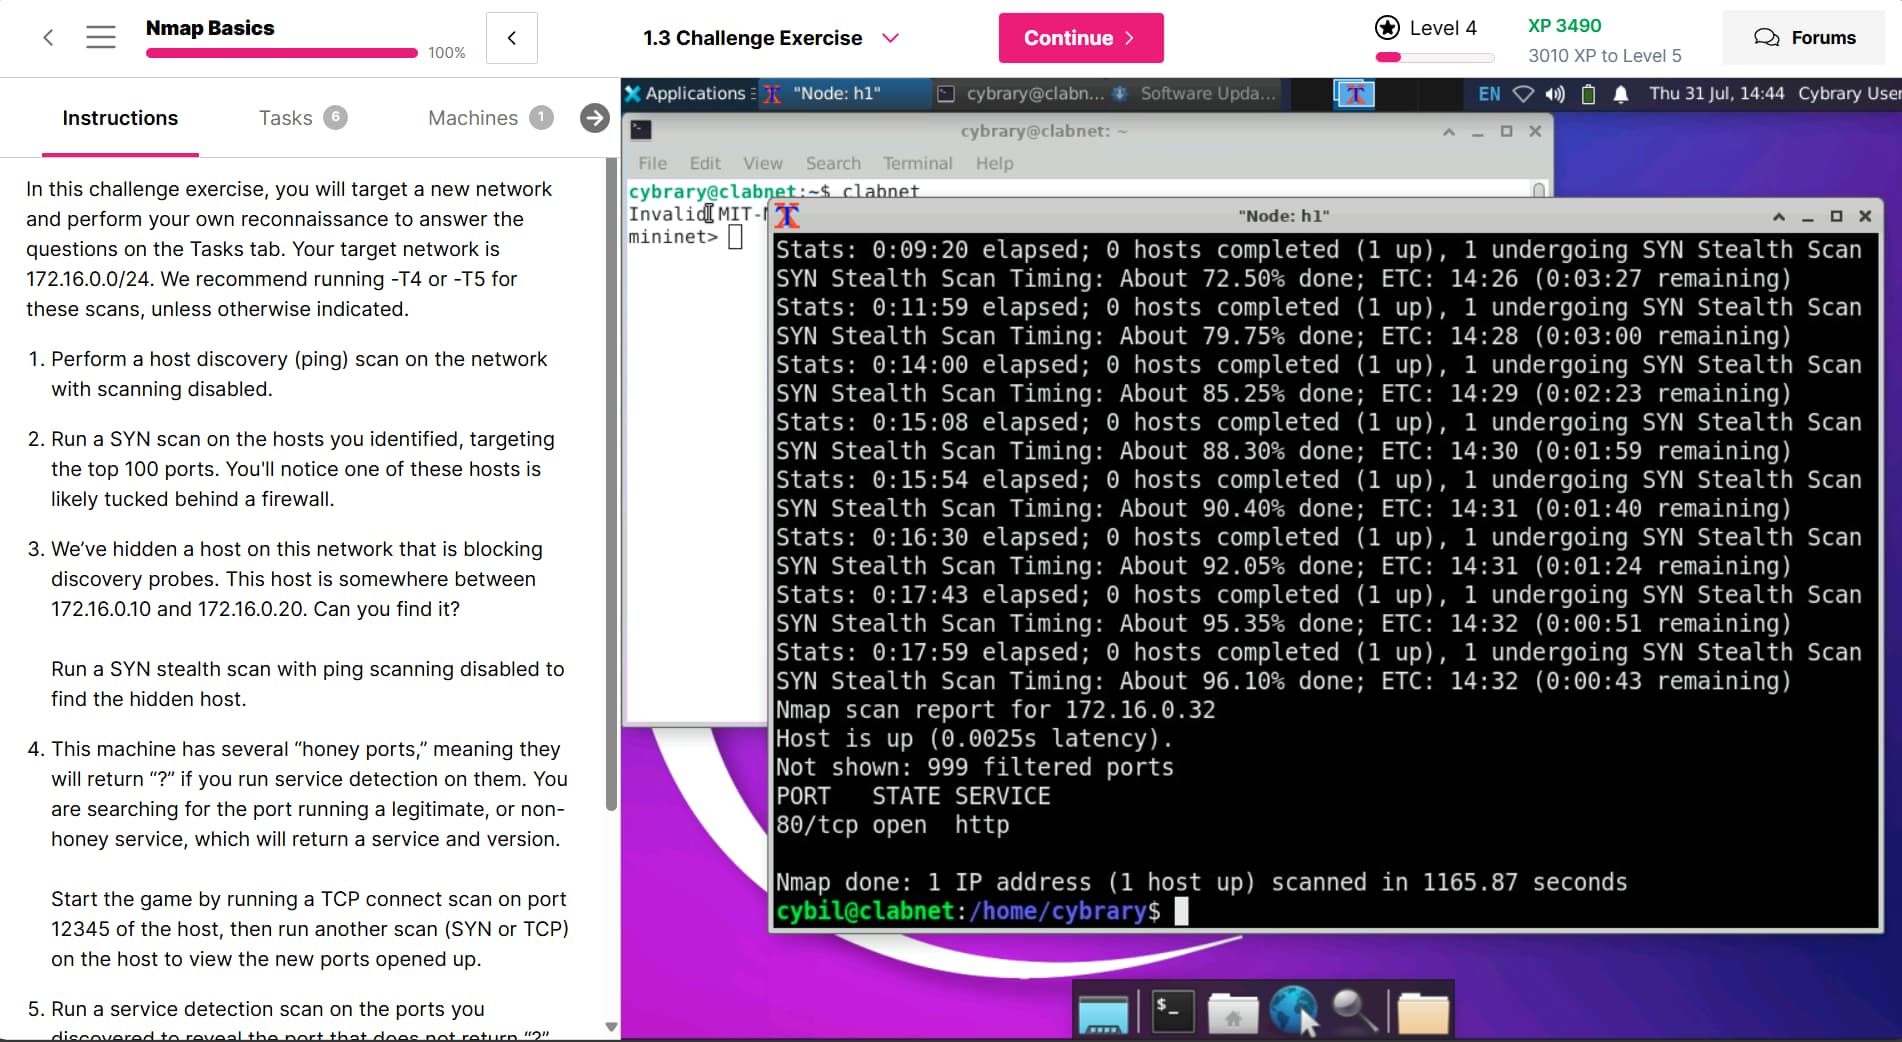1902x1042 pixels.
Task: Click the show desktop icon in the dock
Action: coord(1103,1013)
